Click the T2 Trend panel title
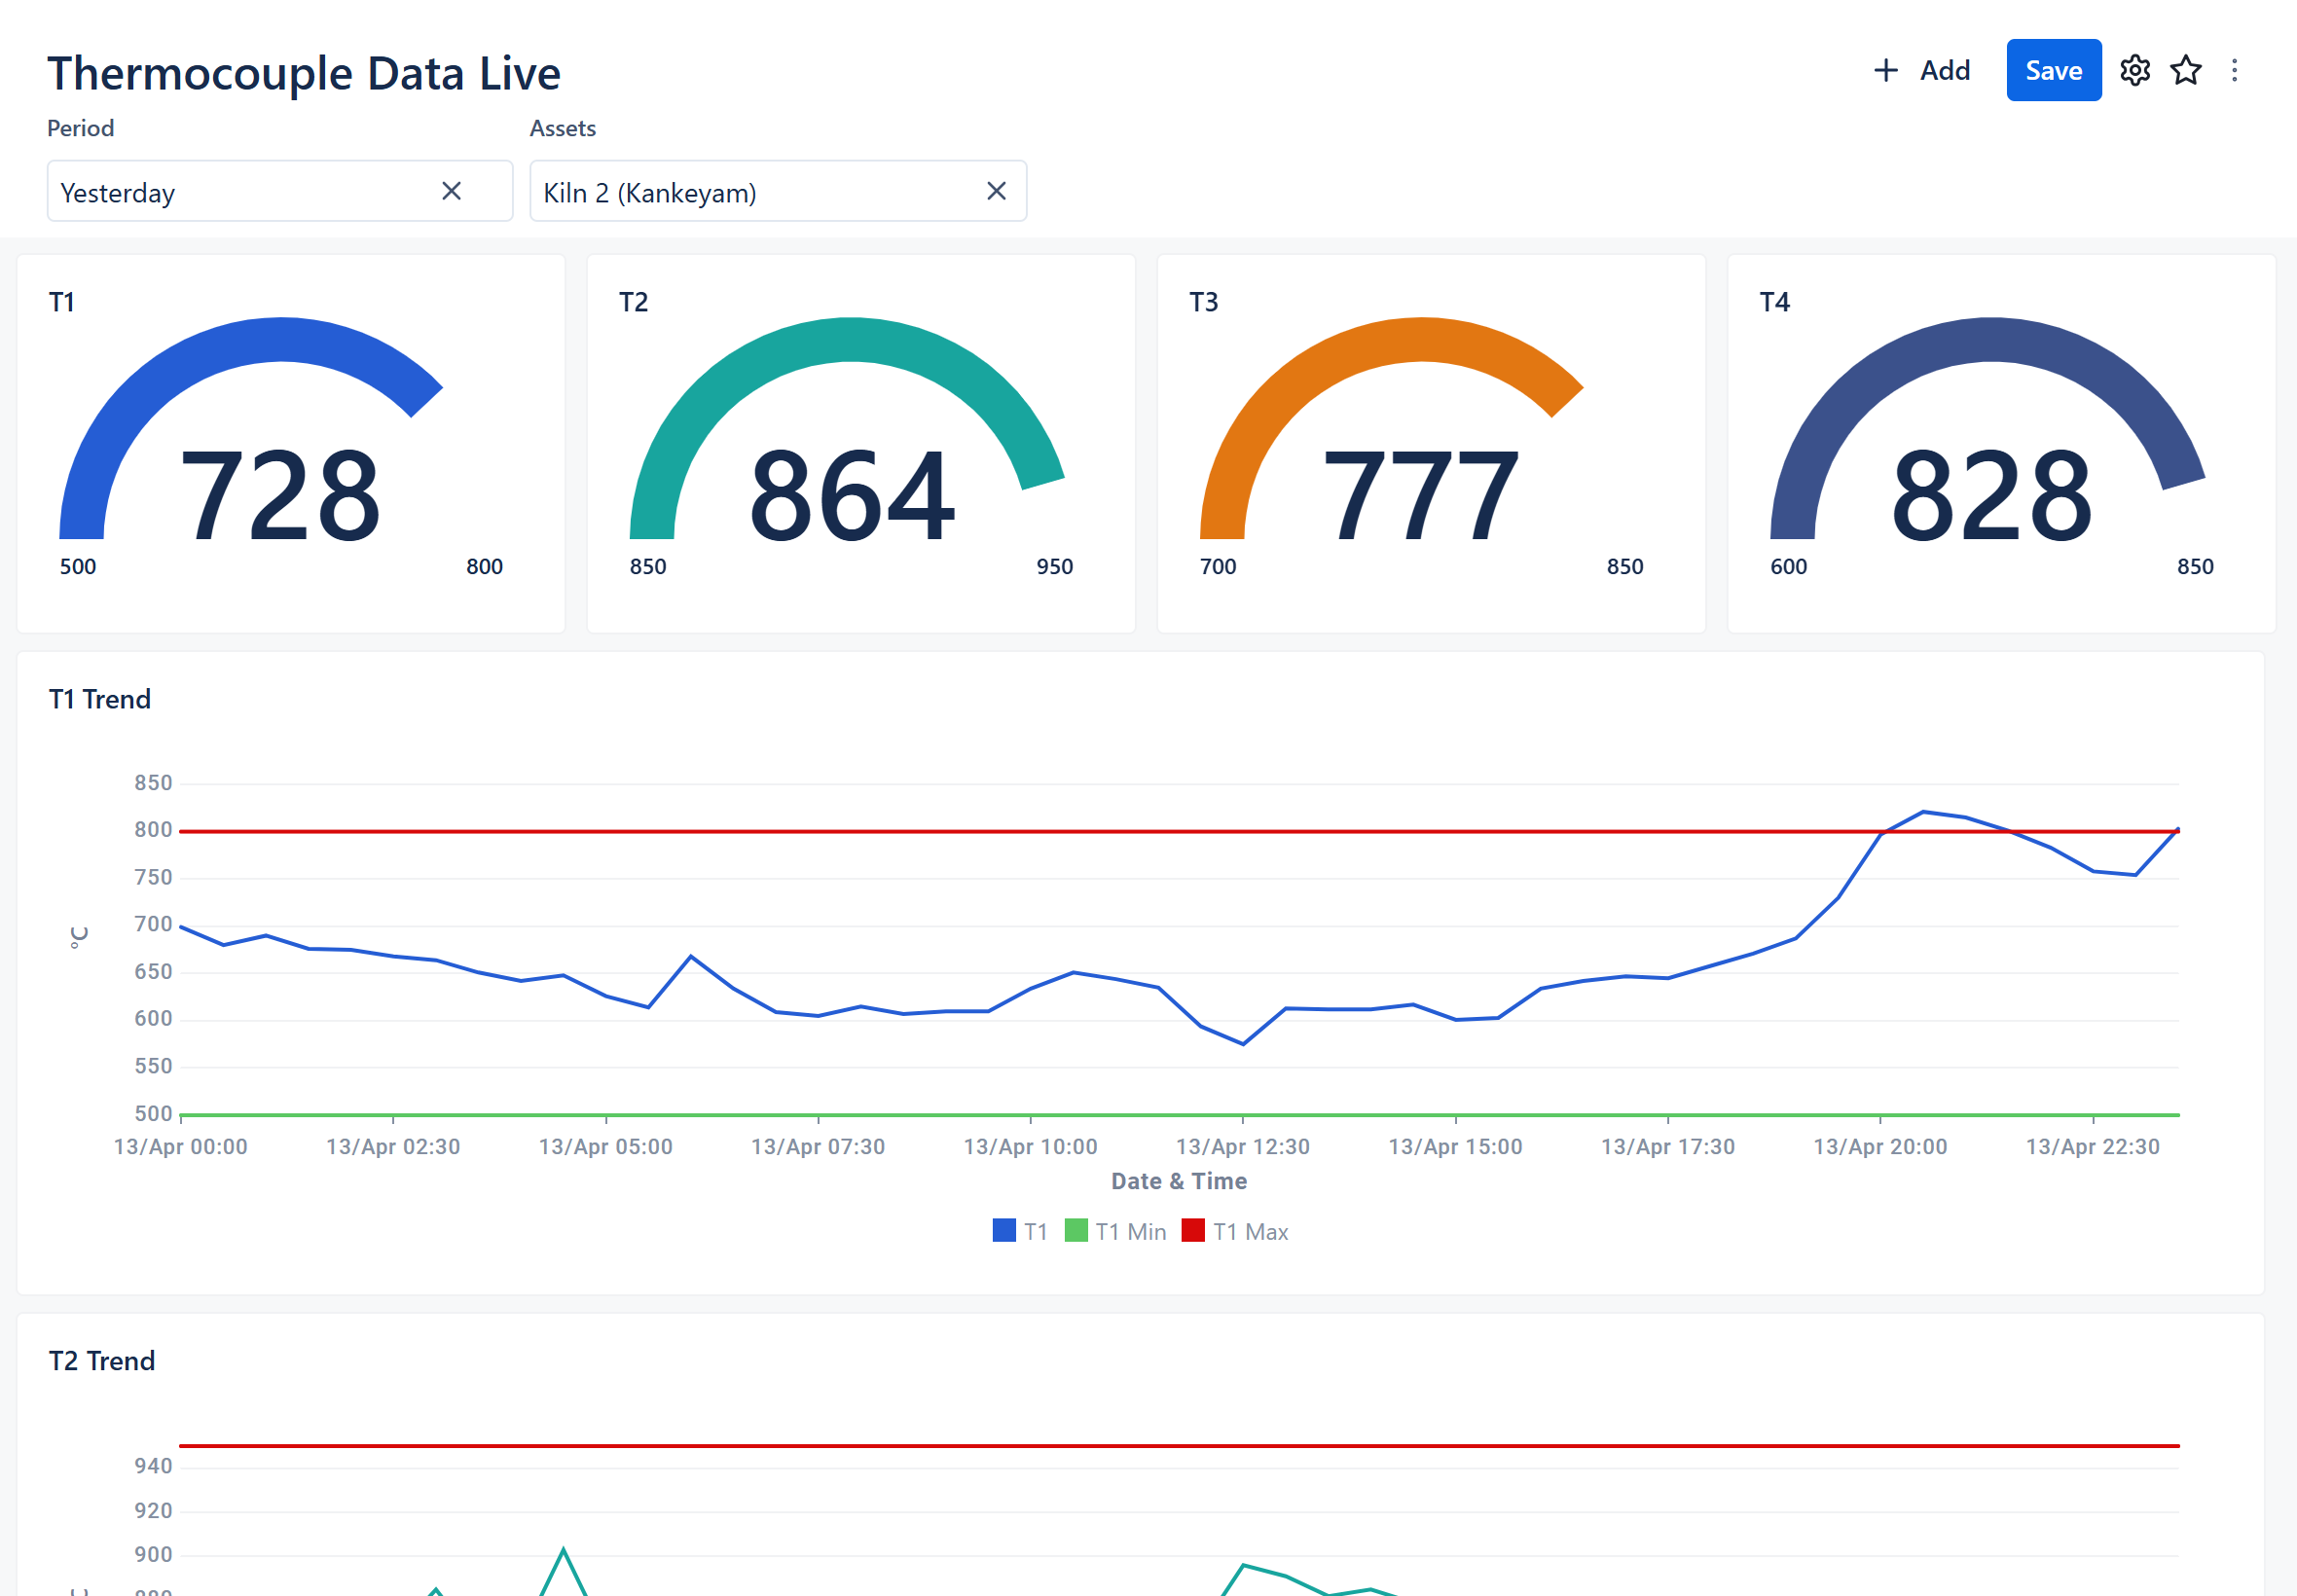Image resolution: width=2297 pixels, height=1596 pixels. click(x=102, y=1361)
